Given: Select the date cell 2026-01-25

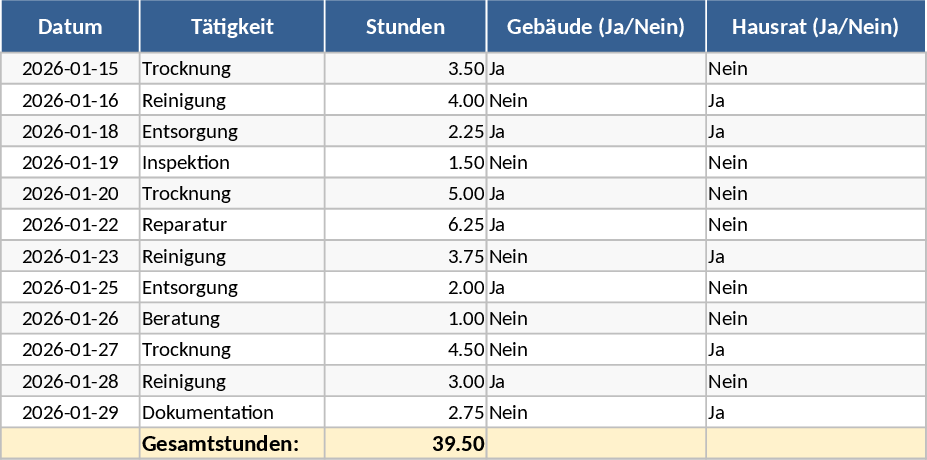Looking at the screenshot, I should tap(70, 288).
